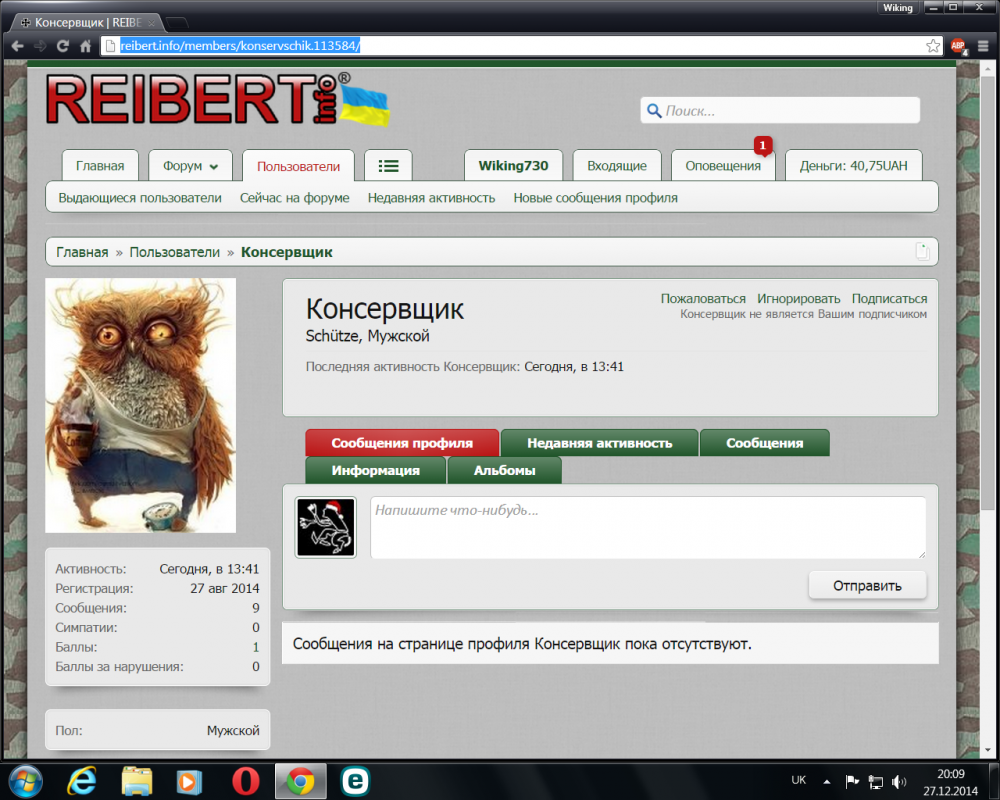The width and height of the screenshot is (1000, 800).
Task: Launch Opera browser from taskbar
Action: [x=246, y=781]
